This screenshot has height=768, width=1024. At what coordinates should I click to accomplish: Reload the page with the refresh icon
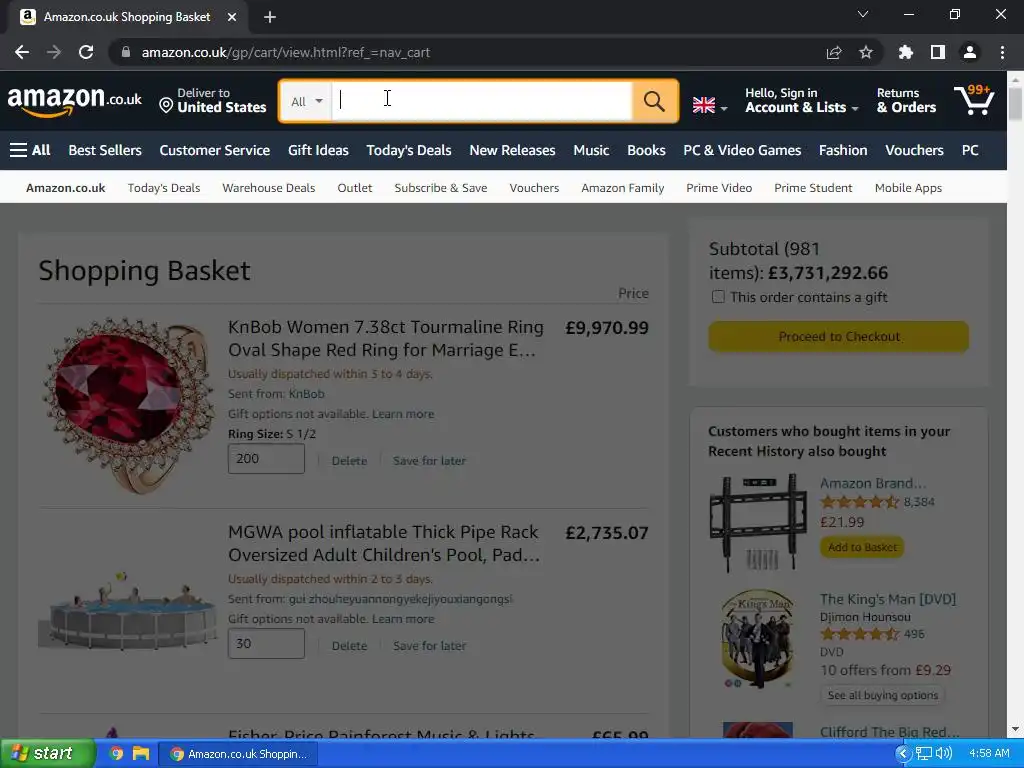pos(86,52)
